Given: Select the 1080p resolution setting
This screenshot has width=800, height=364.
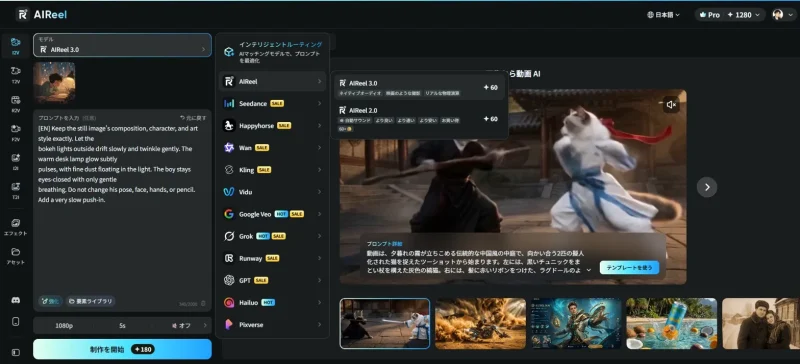Looking at the screenshot, I should click(x=64, y=325).
